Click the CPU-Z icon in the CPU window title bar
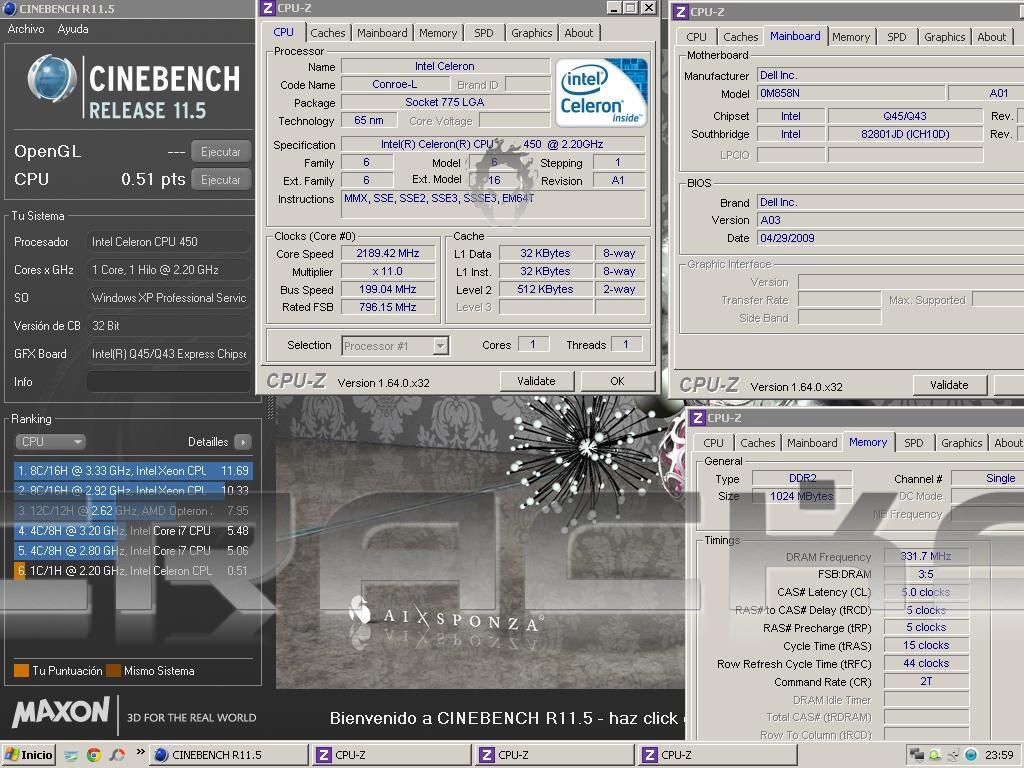The height and width of the screenshot is (768, 1024). (268, 8)
